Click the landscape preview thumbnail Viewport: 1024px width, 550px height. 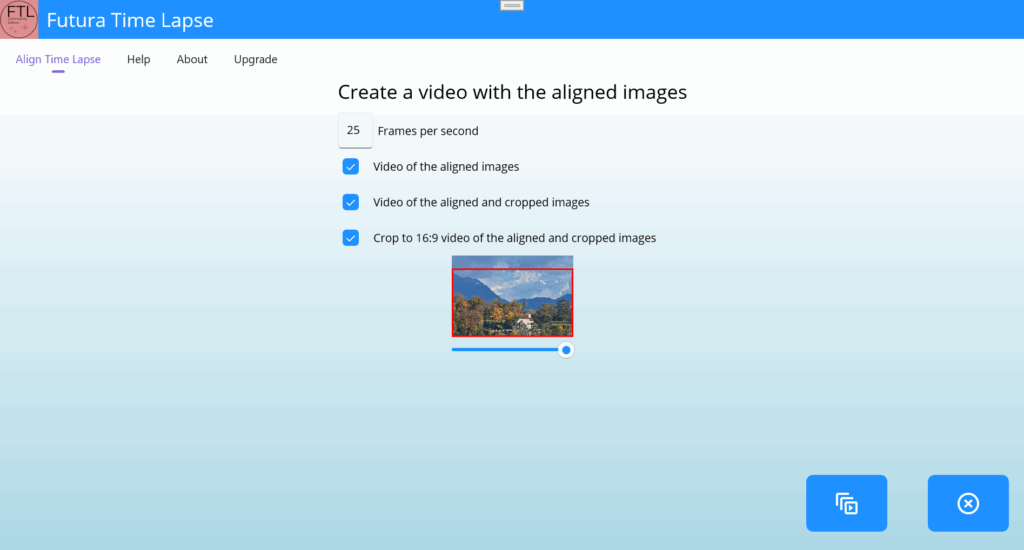tap(512, 297)
